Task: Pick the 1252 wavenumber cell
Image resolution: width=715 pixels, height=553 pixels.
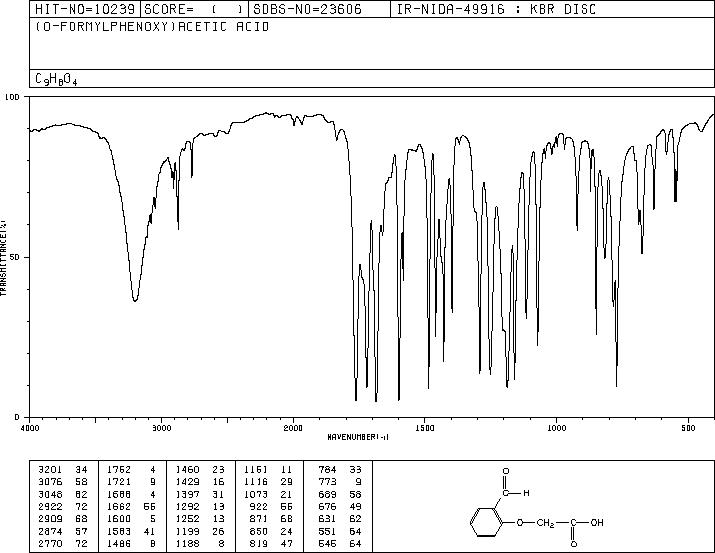Action: point(187,519)
